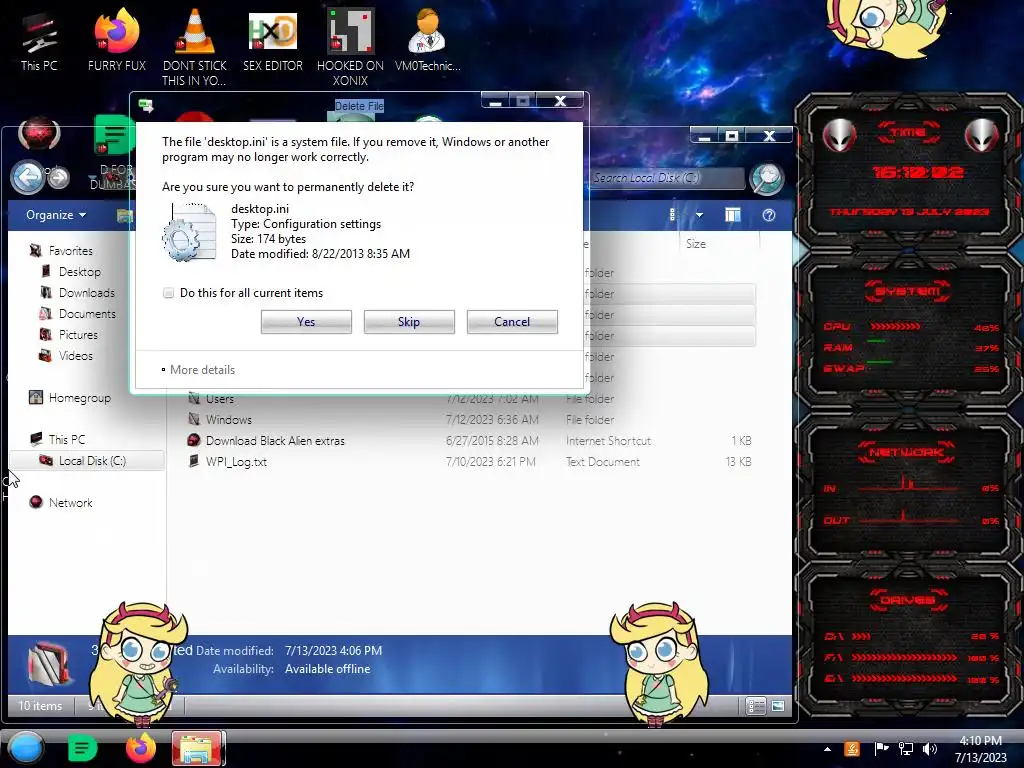1024x768 pixels.
Task: Expand More details in the dialog
Action: coord(199,370)
